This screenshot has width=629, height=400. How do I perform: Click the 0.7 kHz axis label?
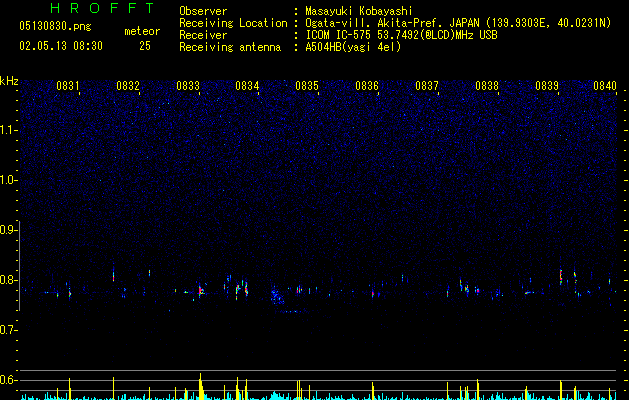coord(8,330)
